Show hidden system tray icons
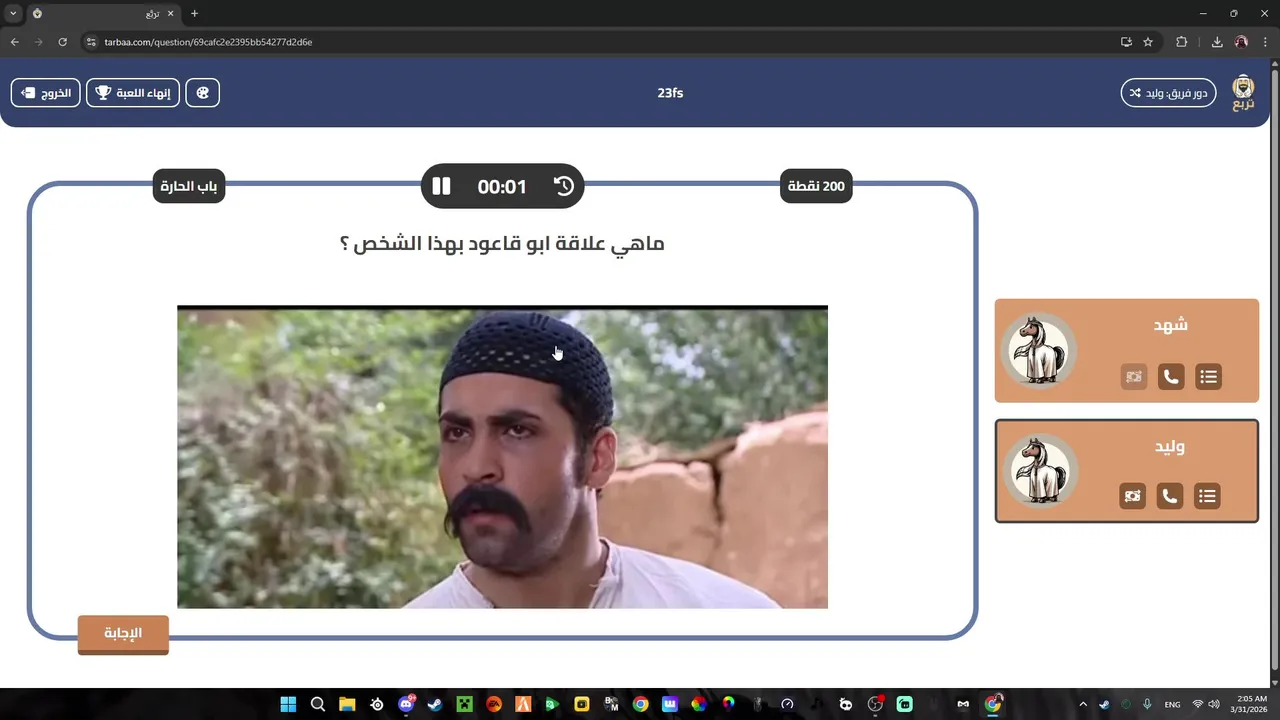1280x720 pixels. point(1083,704)
